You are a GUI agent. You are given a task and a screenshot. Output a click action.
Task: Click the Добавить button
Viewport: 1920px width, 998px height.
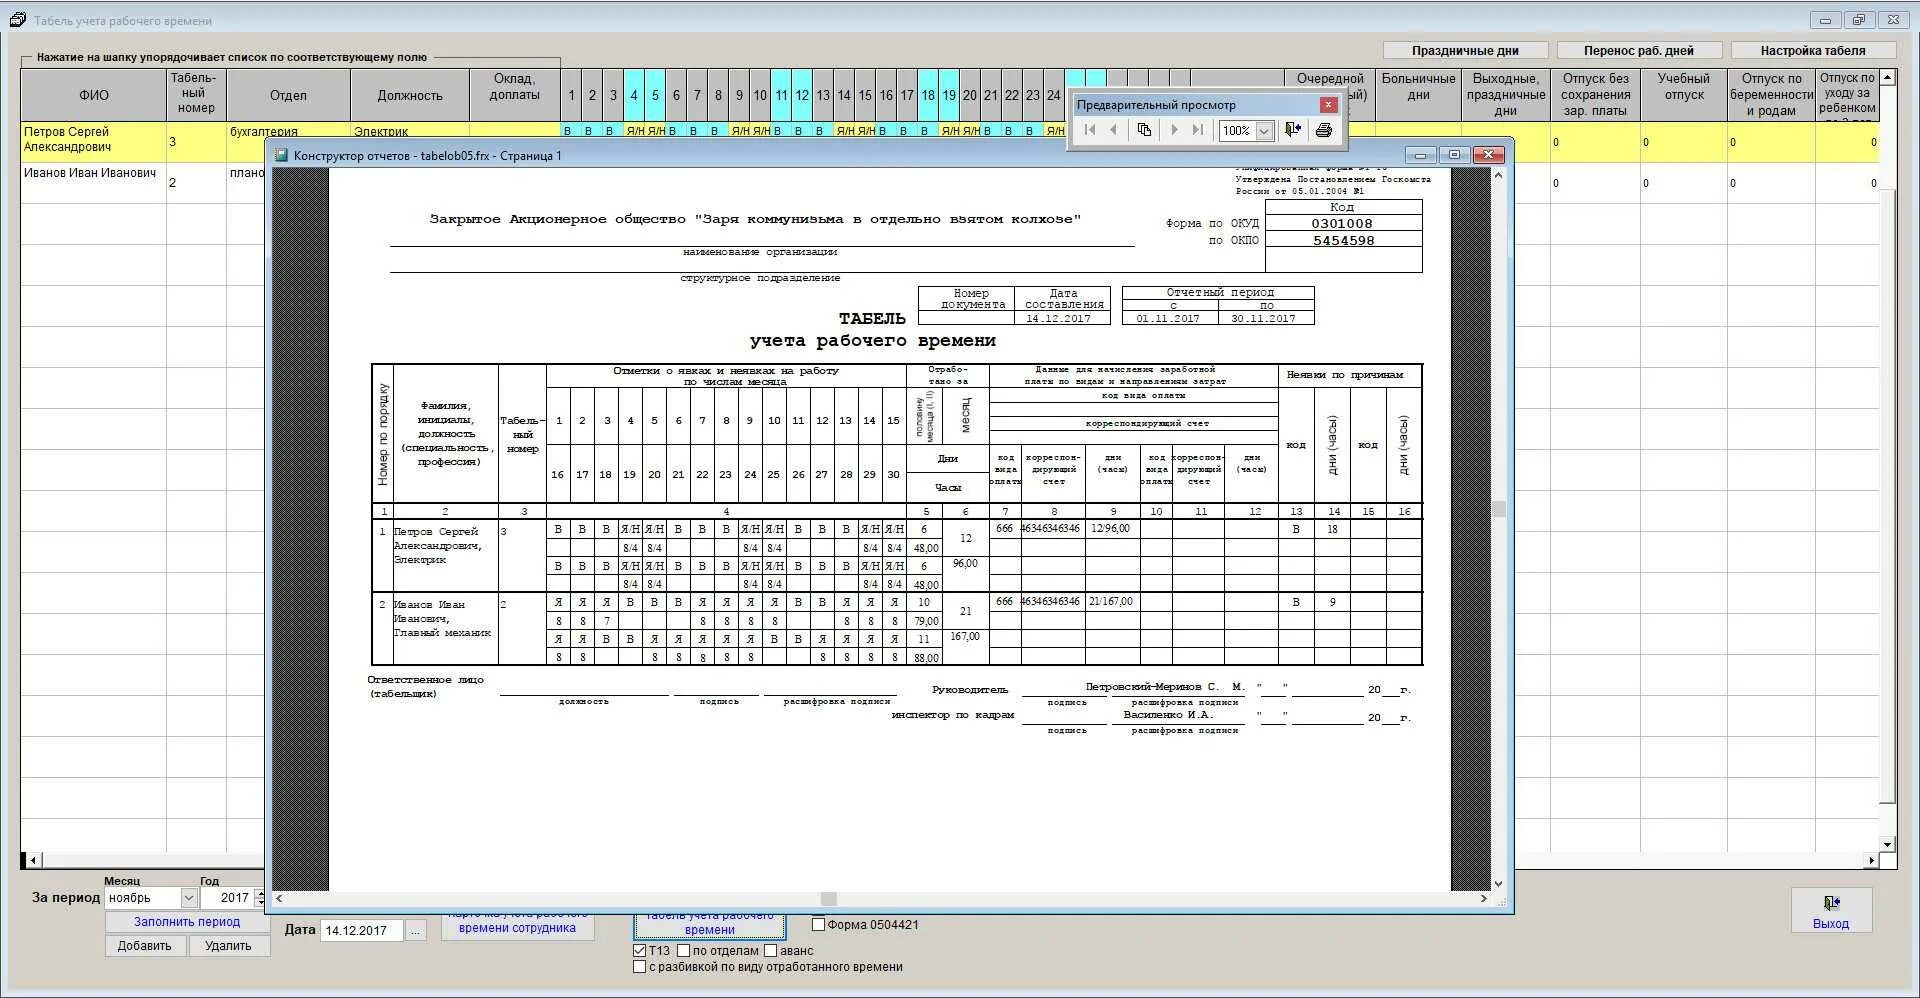[x=145, y=945]
